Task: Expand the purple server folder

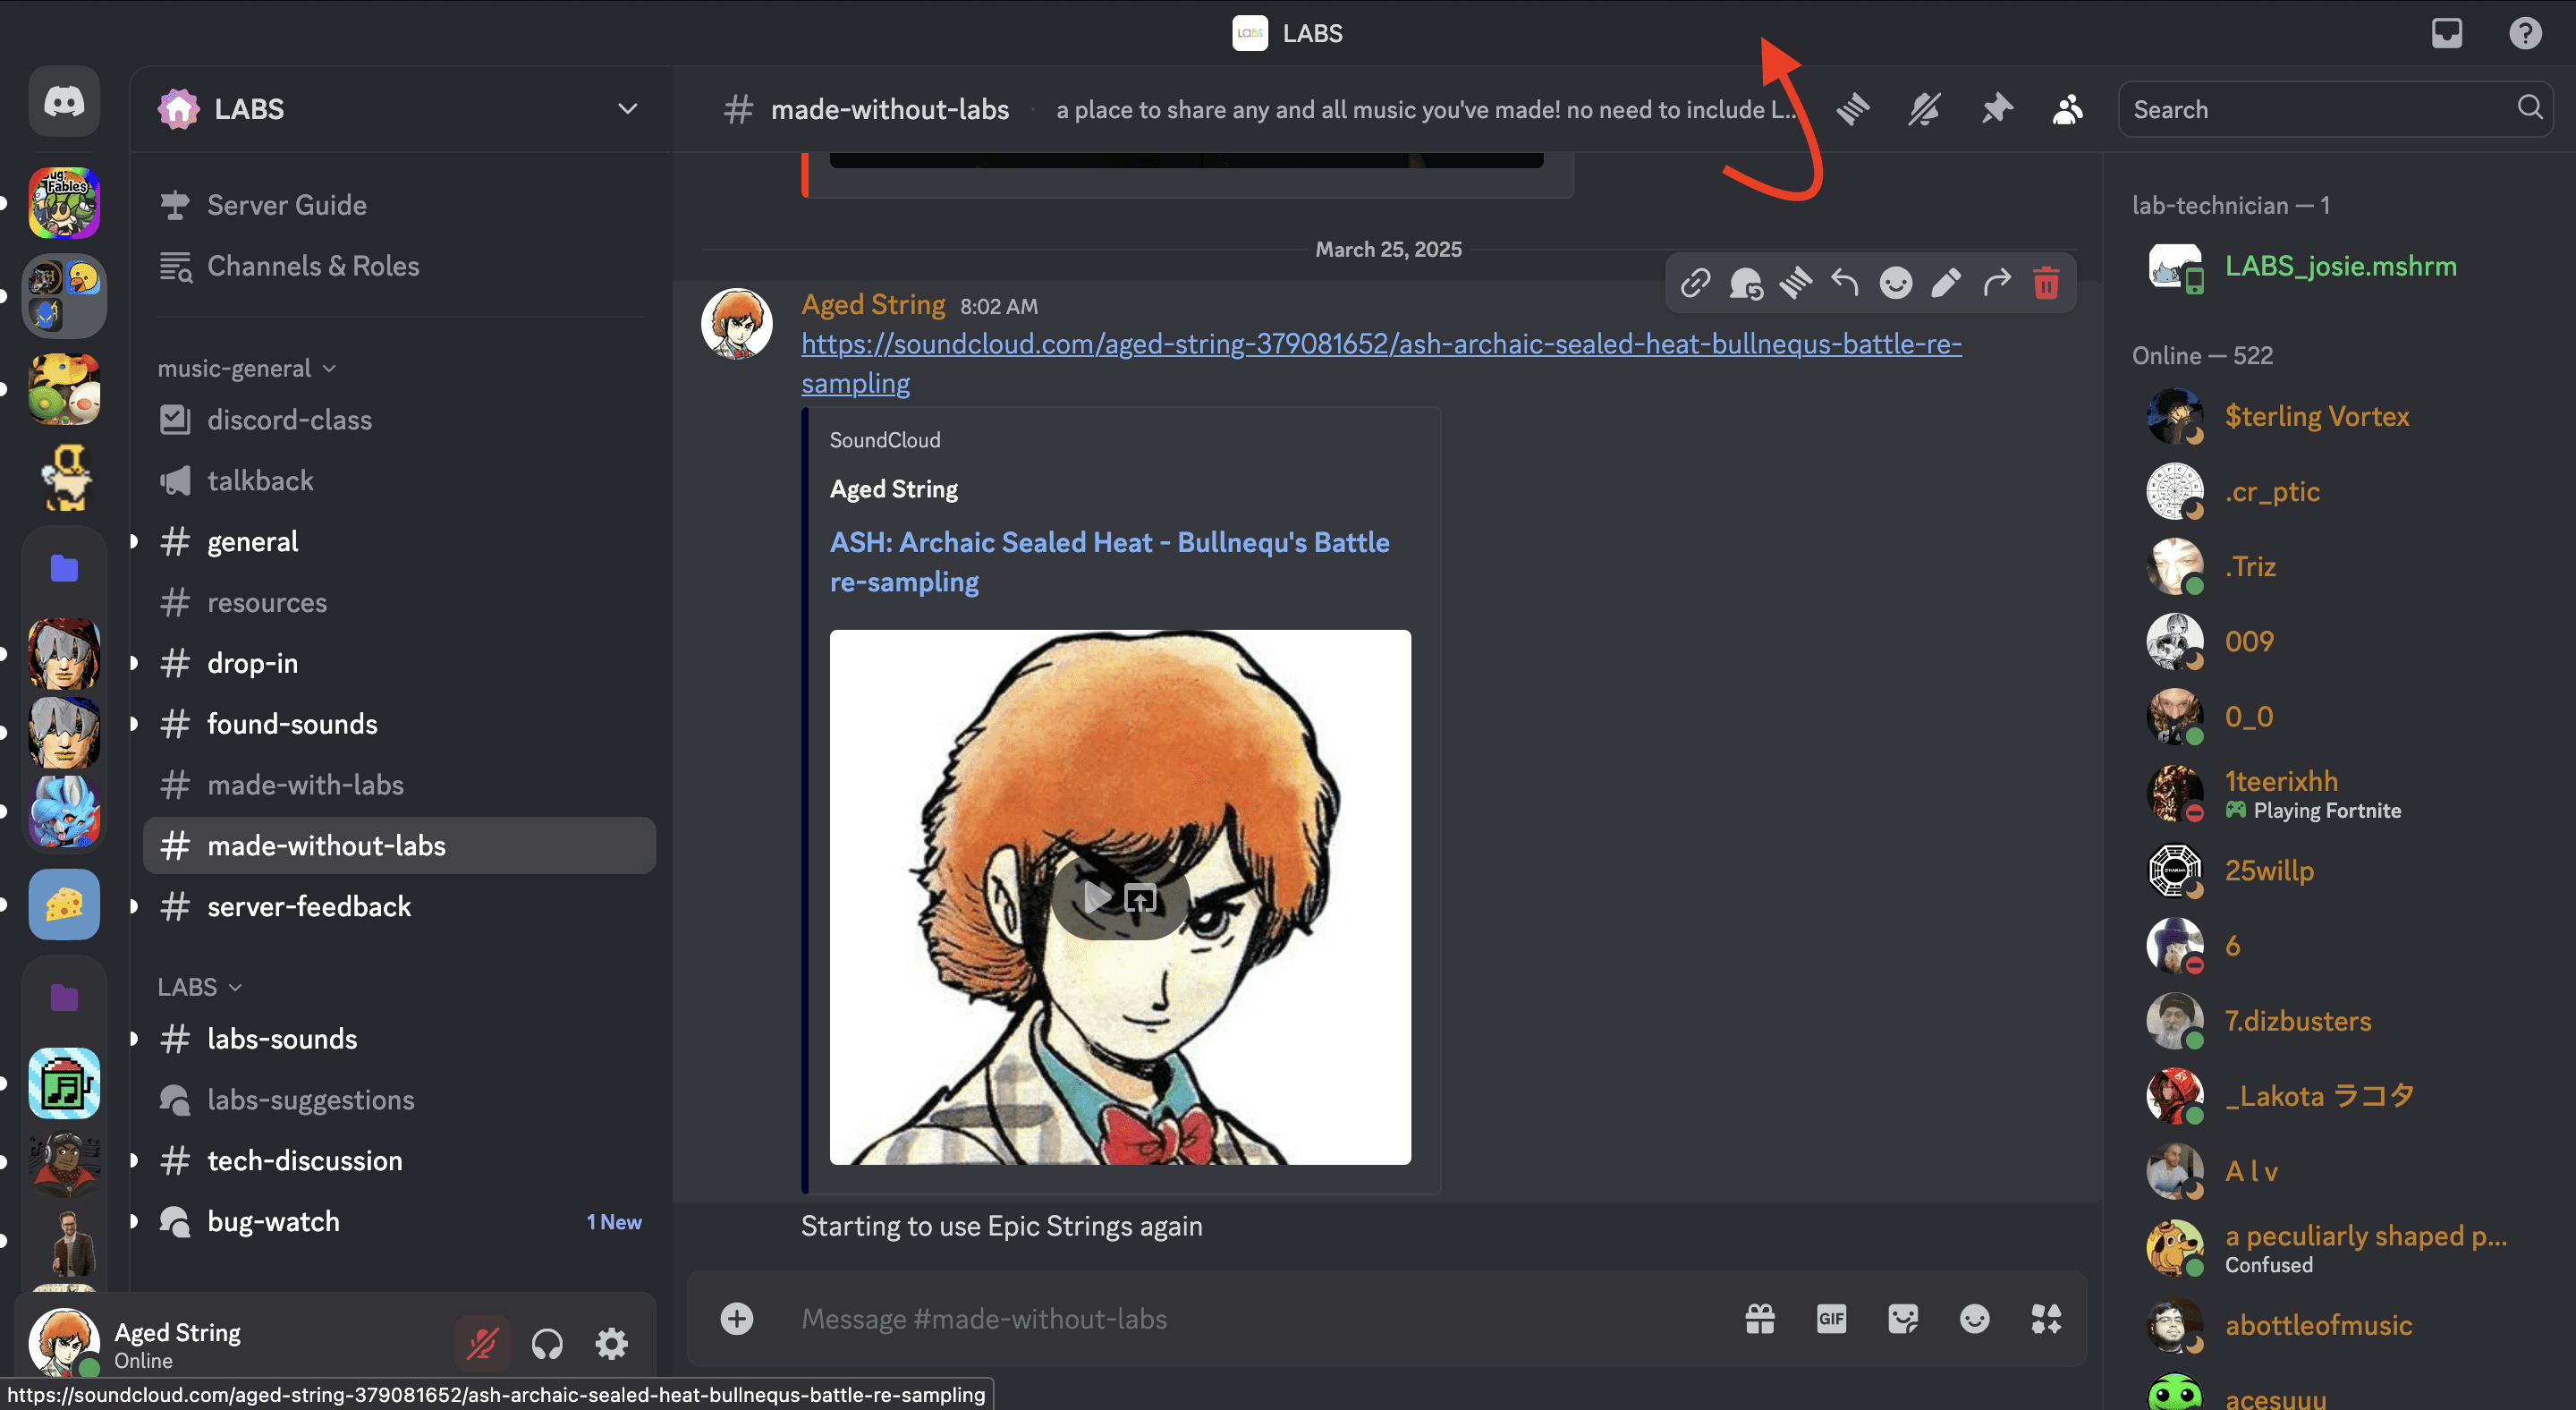Action: 64,997
